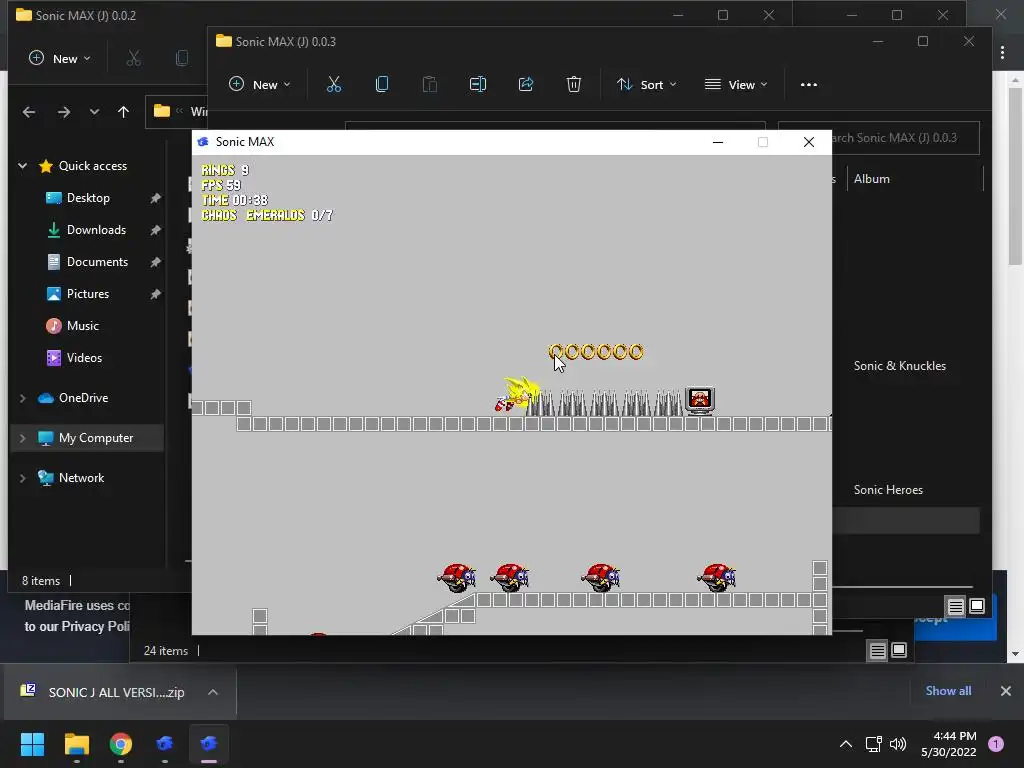Collapse Quick access tree node
The height and width of the screenshot is (768, 1024).
22,166
